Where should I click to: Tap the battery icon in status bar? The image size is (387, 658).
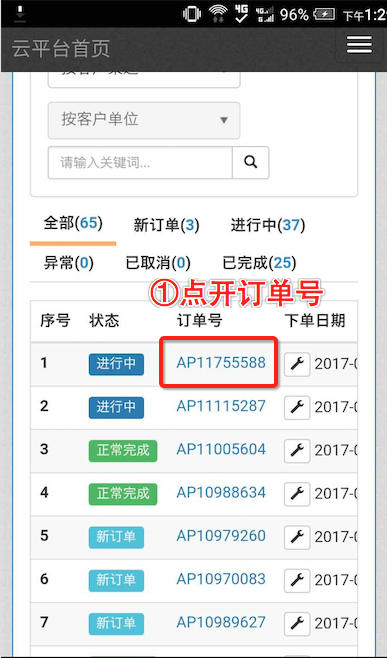[x=325, y=15]
